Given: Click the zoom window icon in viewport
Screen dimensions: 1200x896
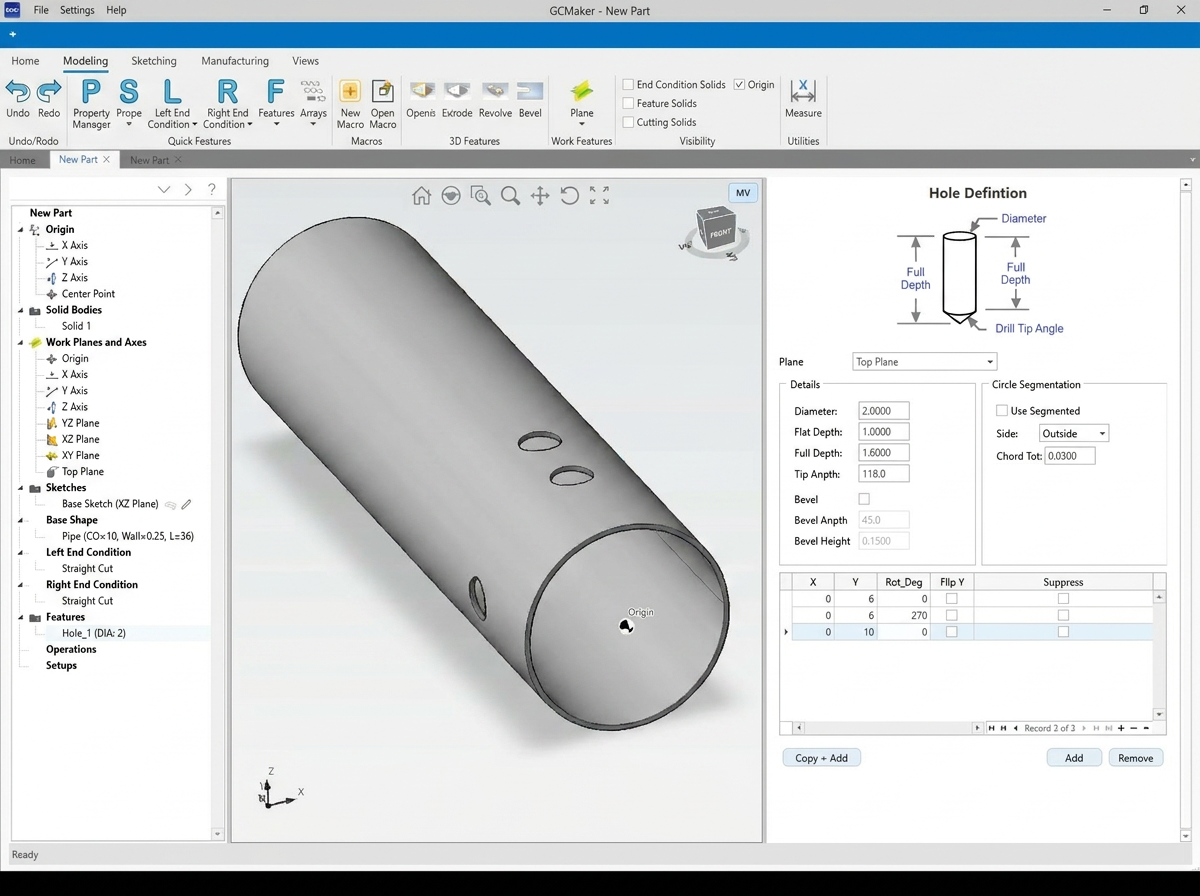Looking at the screenshot, I should pos(480,196).
